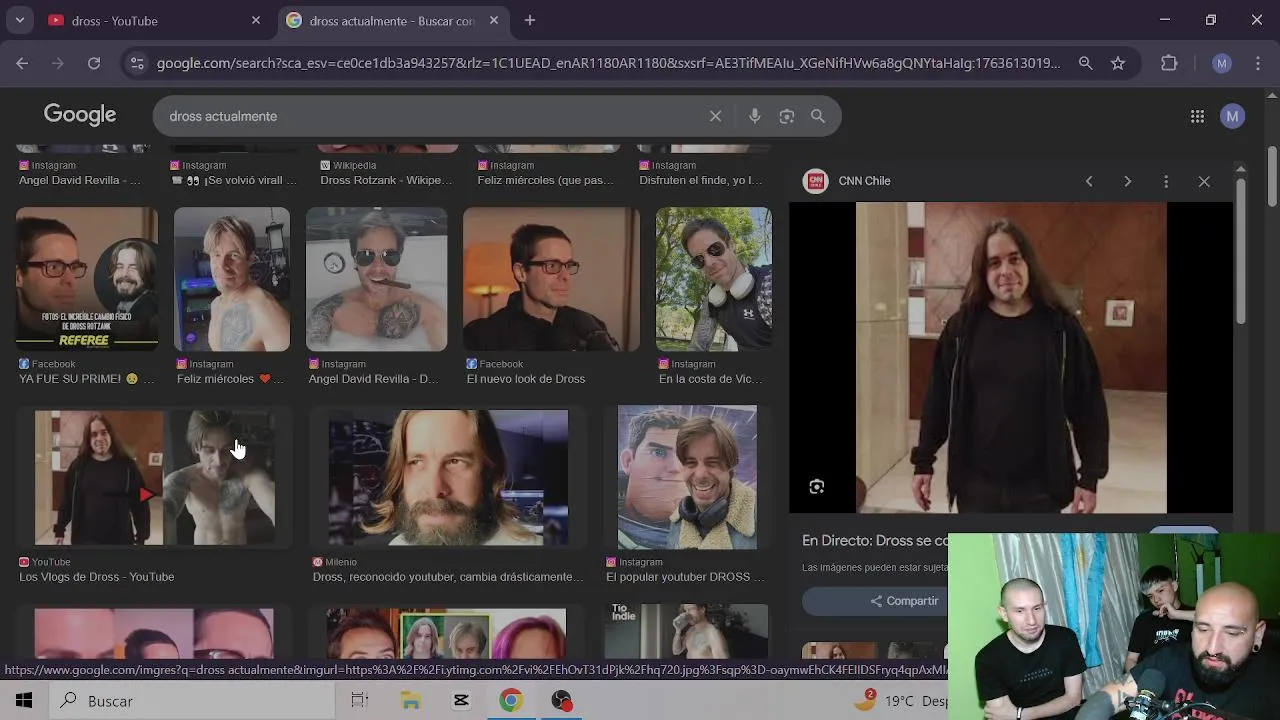1280x720 pixels.
Task: Open the Google apps grid
Action: (1197, 116)
